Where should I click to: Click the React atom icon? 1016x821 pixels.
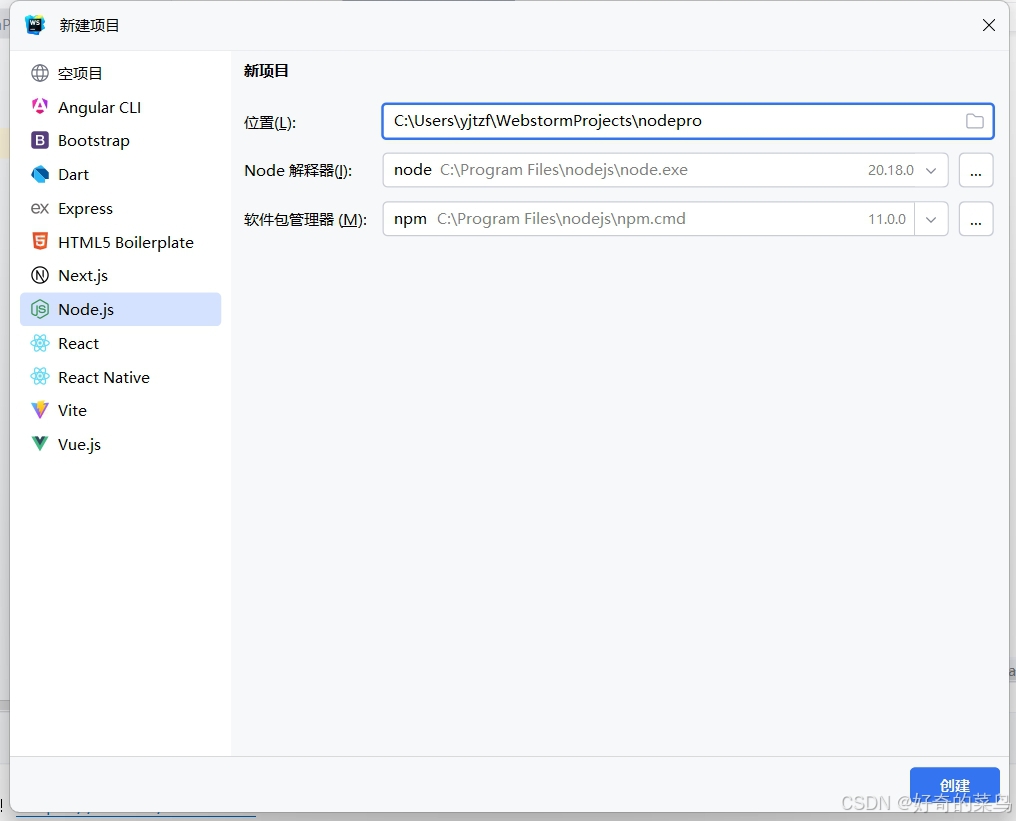tap(40, 343)
